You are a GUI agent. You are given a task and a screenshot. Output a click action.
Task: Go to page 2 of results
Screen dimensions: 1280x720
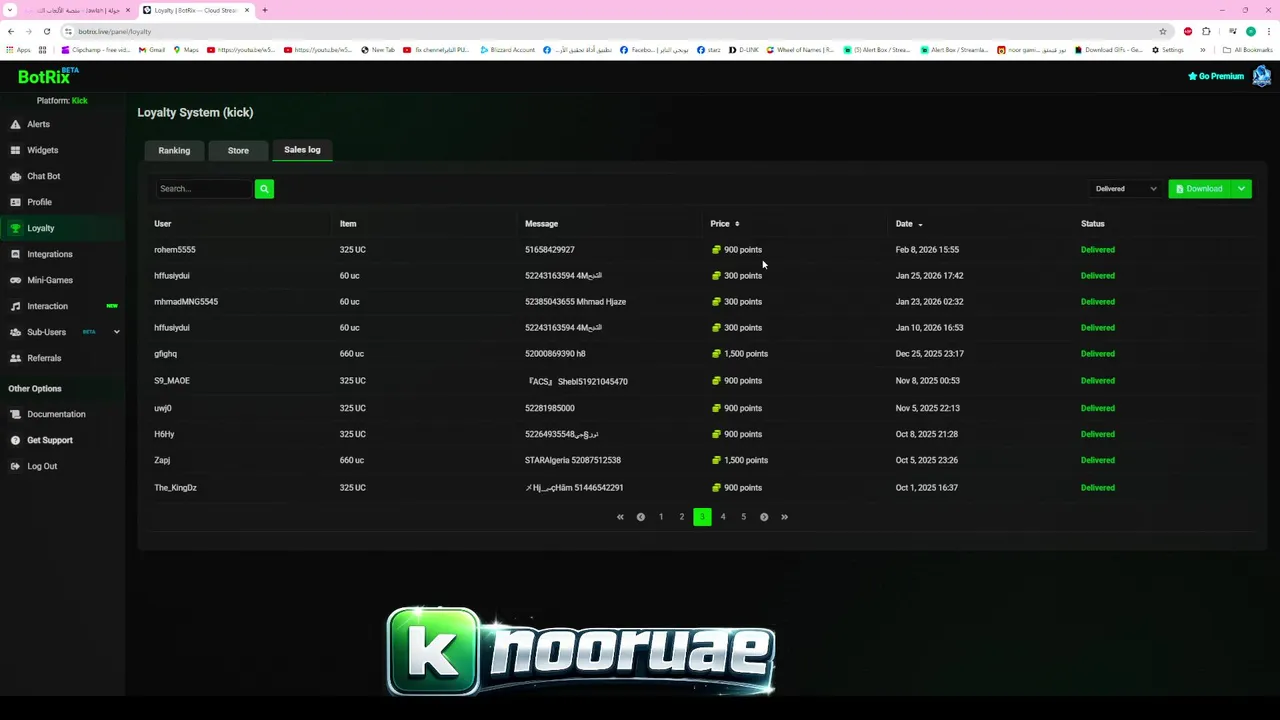[682, 517]
